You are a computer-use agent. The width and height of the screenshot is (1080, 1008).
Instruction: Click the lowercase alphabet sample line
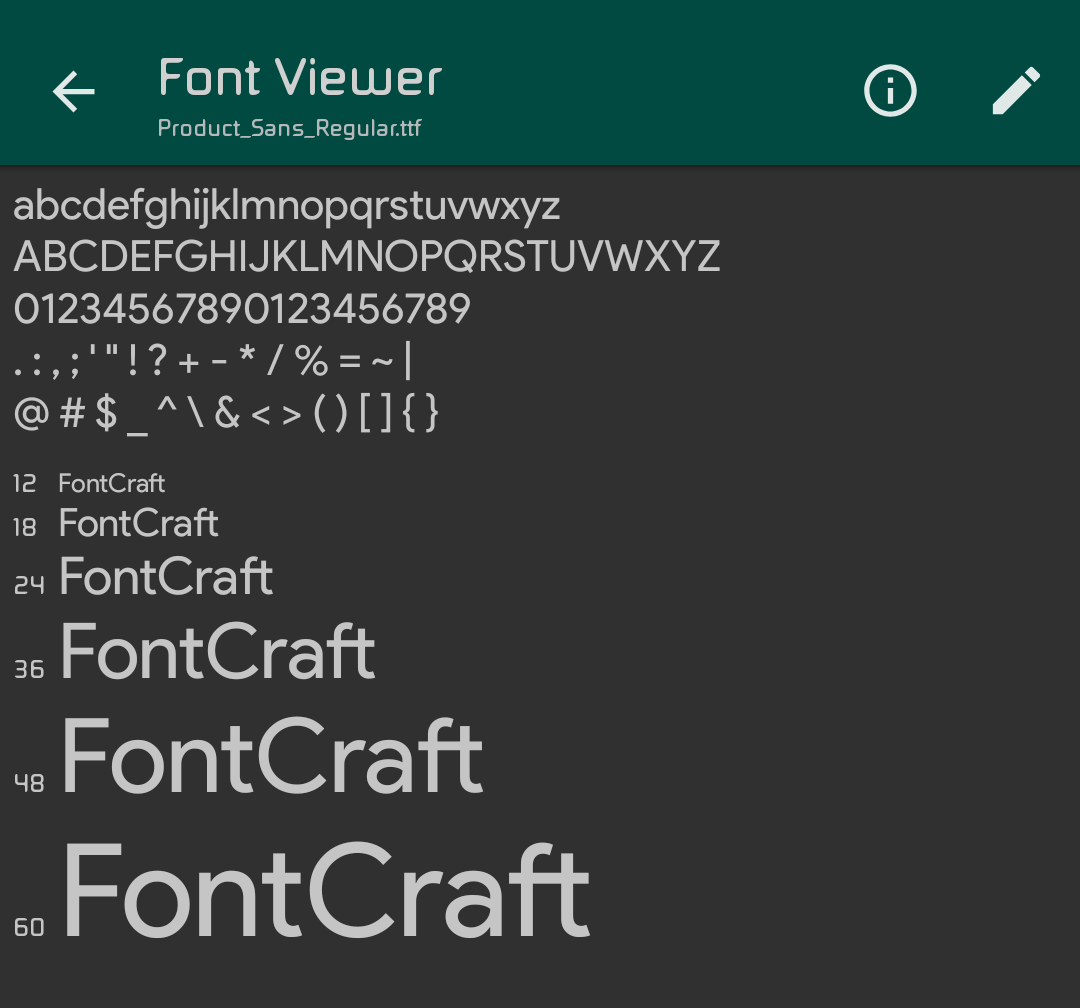287,207
